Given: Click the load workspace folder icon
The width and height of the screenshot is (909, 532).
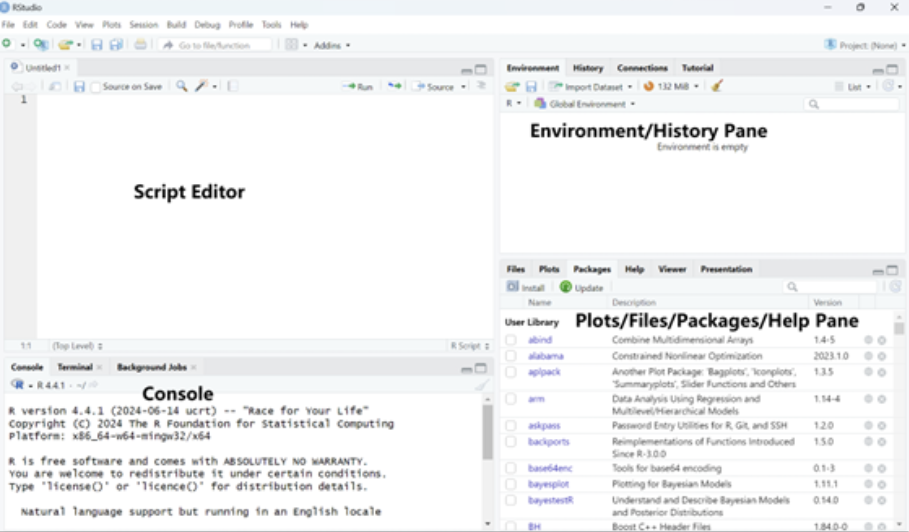Looking at the screenshot, I should 512,87.
